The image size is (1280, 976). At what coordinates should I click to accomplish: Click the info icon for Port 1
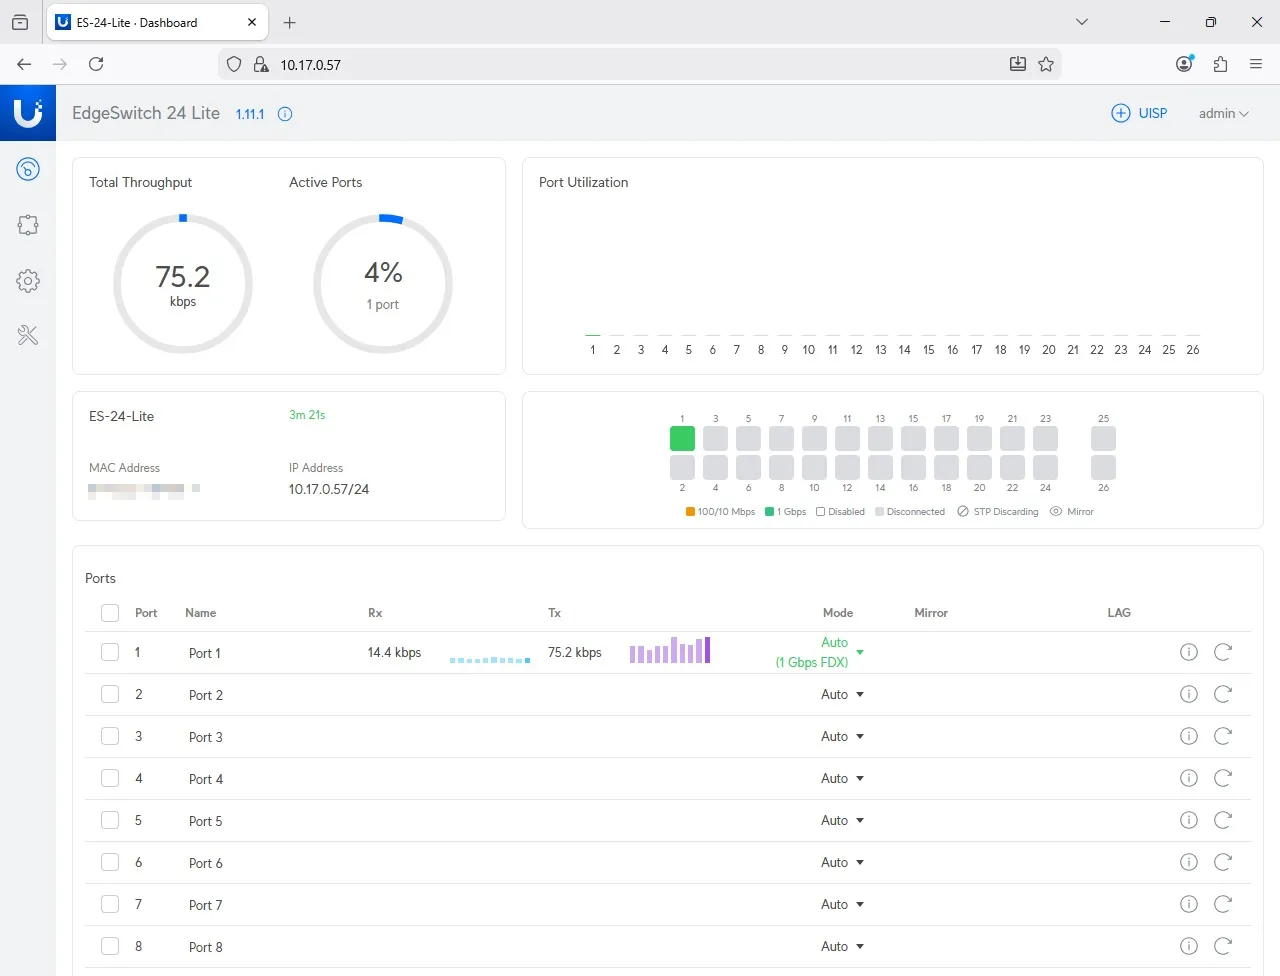1188,652
